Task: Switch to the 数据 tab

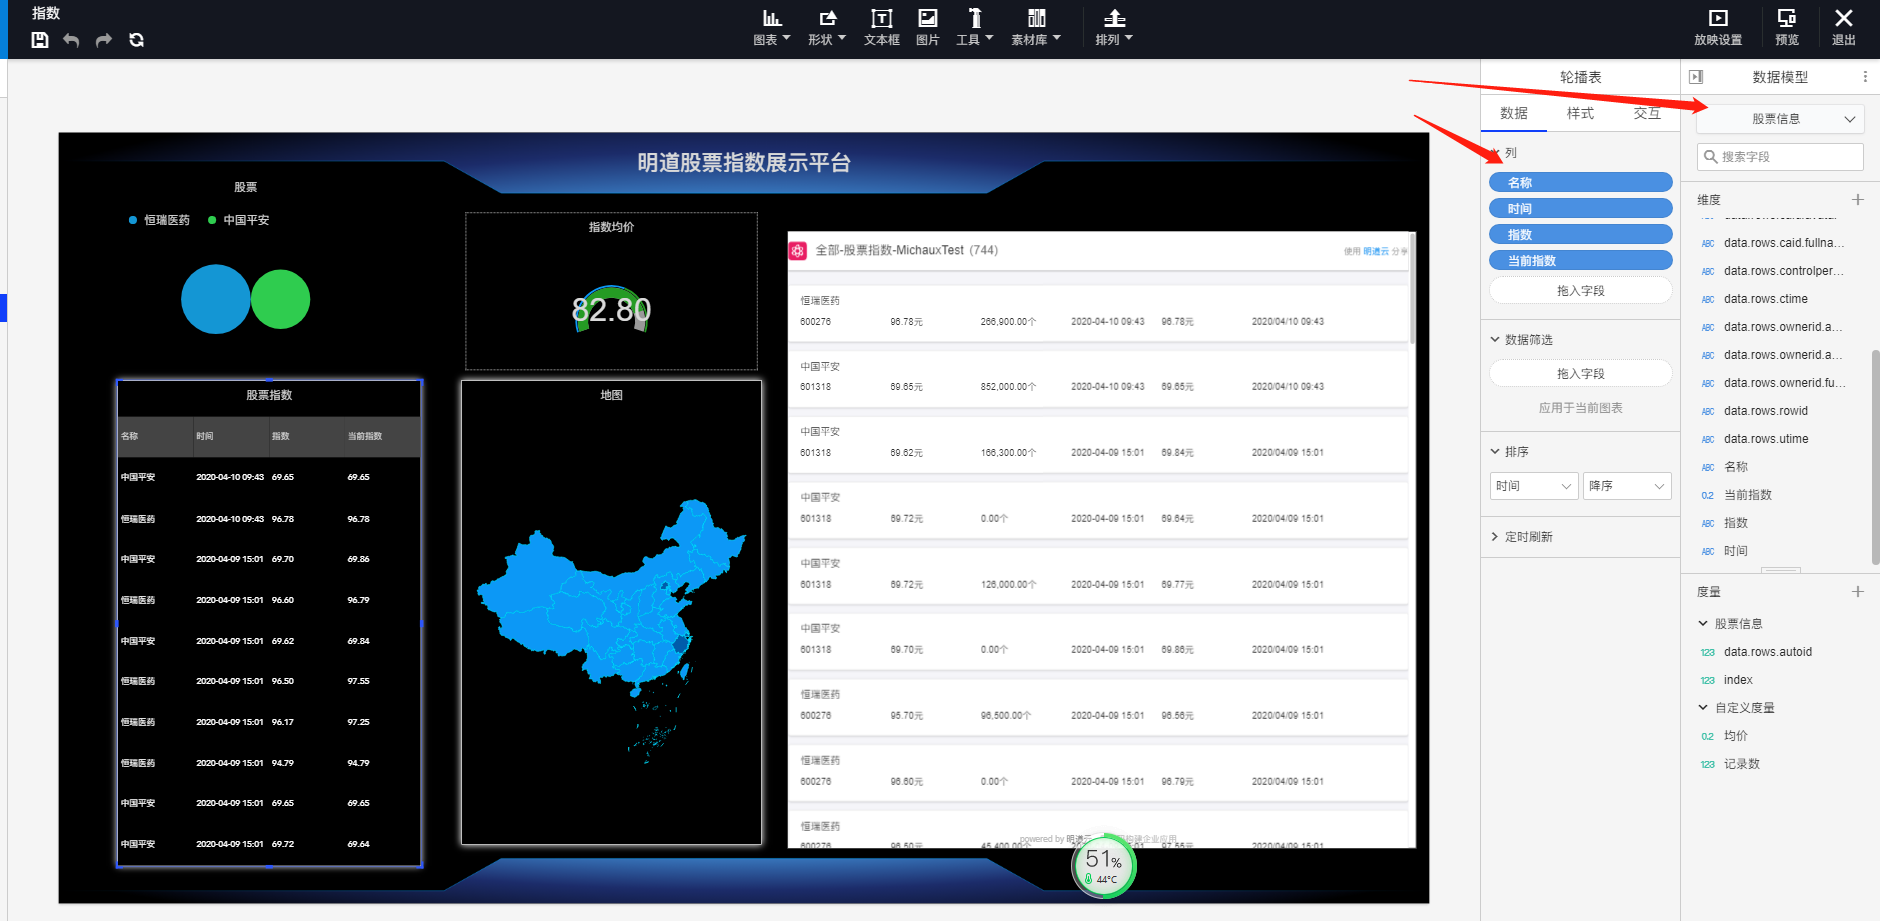Action: pos(1514,114)
